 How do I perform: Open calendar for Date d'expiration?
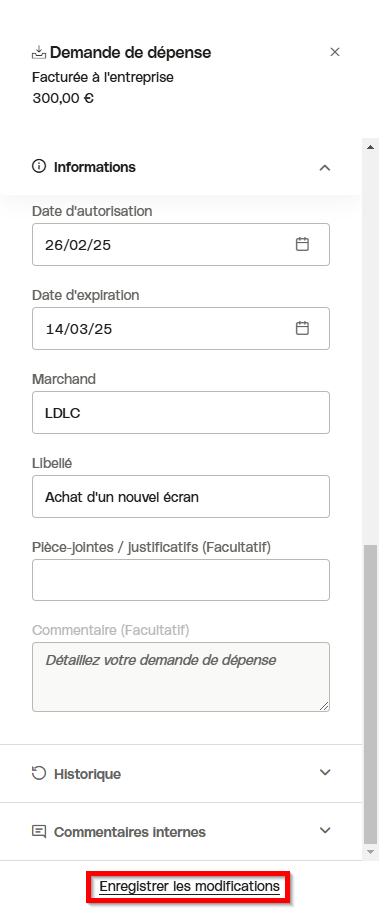[302, 328]
